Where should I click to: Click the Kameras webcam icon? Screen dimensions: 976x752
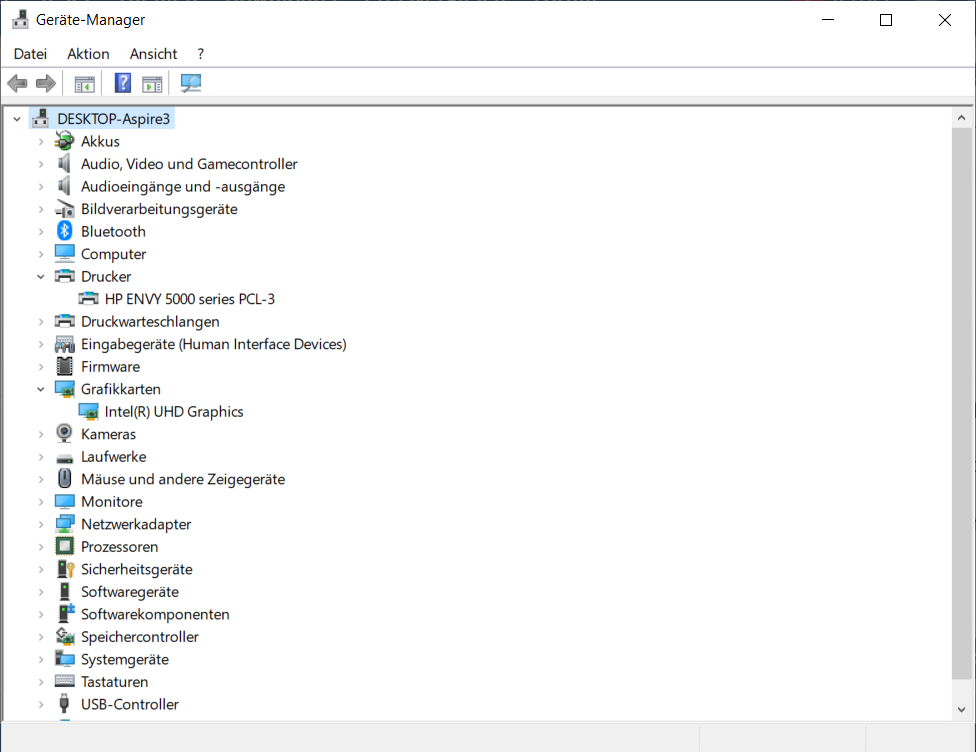point(64,433)
